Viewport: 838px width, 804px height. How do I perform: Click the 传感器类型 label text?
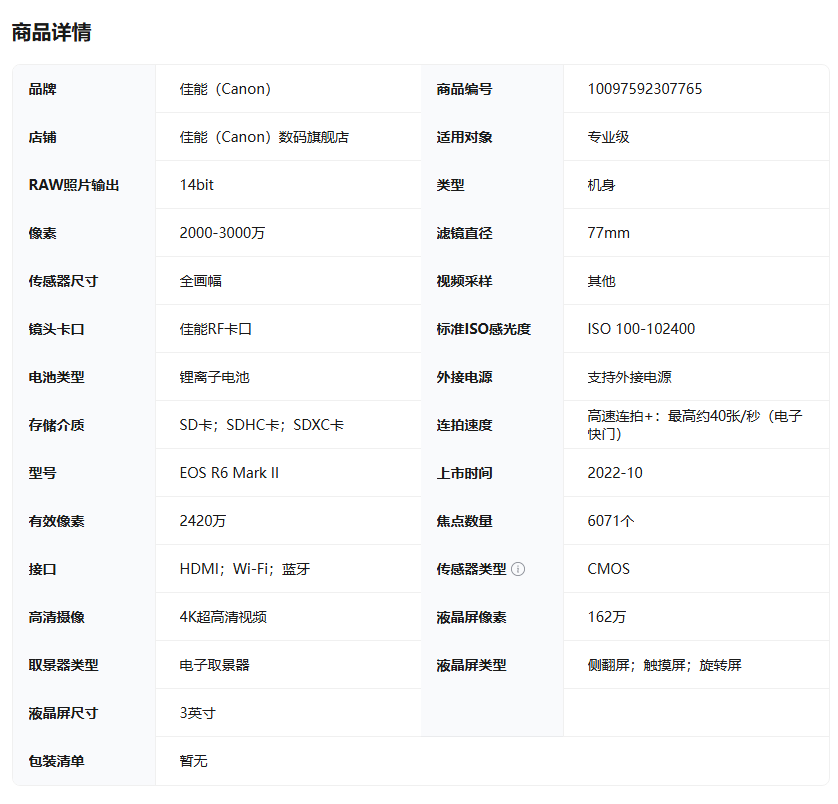click(x=471, y=569)
